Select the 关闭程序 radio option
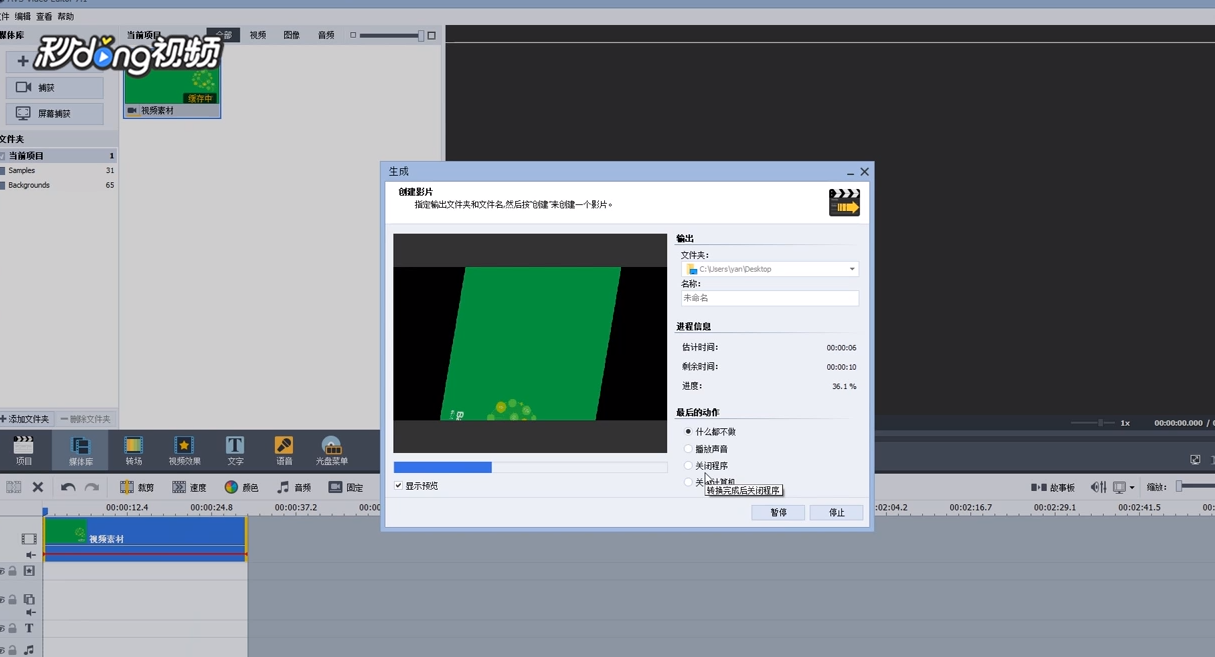Viewport: 1215px width, 657px height. (688, 465)
